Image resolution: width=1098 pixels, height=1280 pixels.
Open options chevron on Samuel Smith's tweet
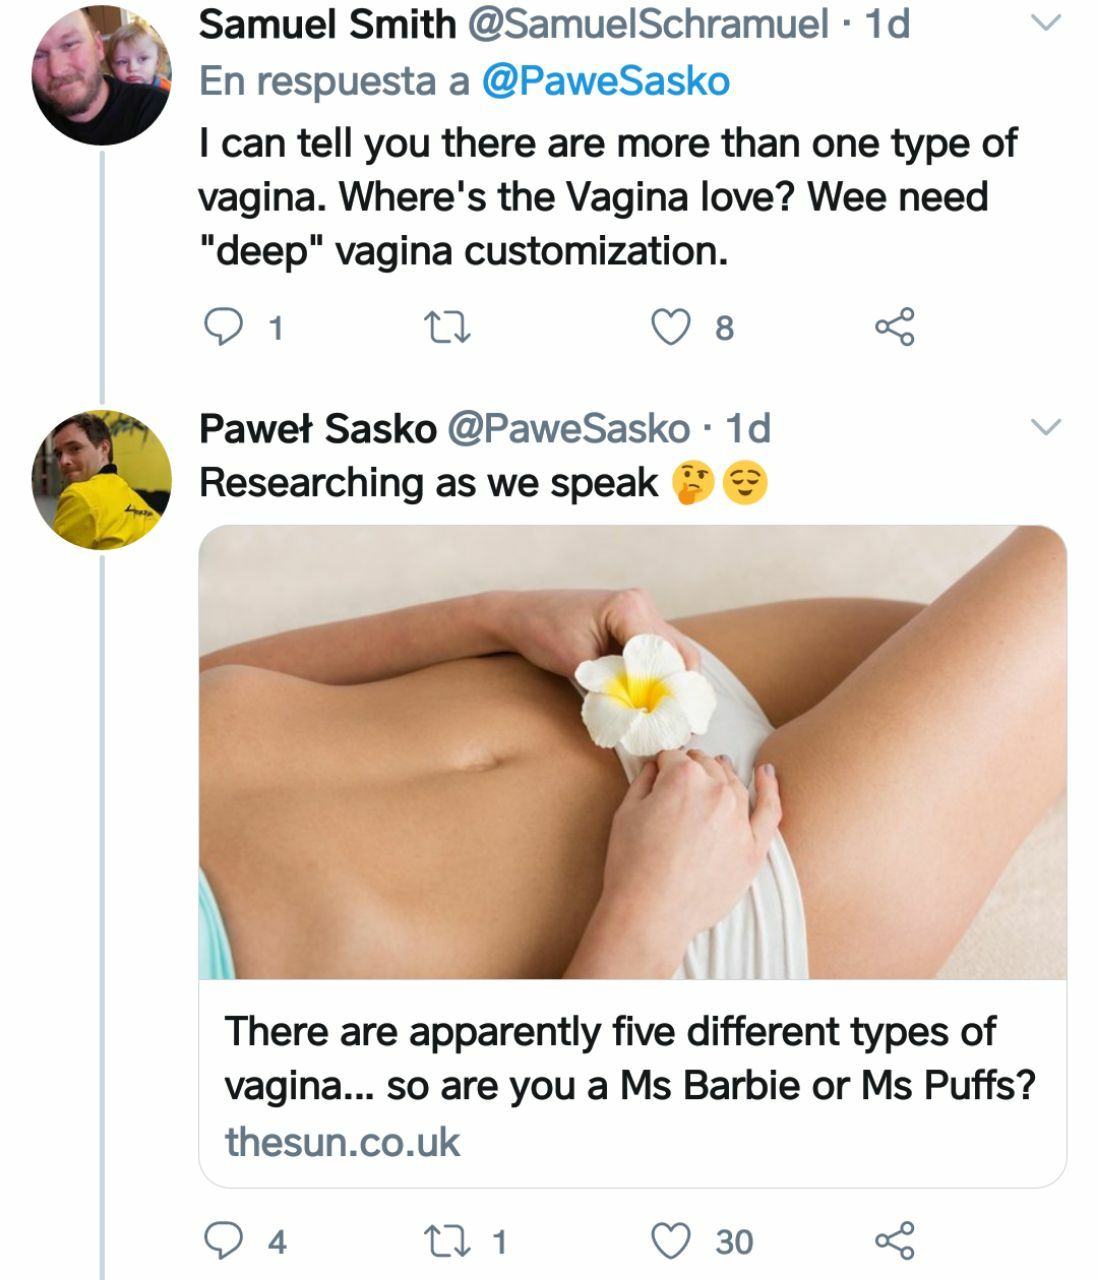(x=1045, y=23)
